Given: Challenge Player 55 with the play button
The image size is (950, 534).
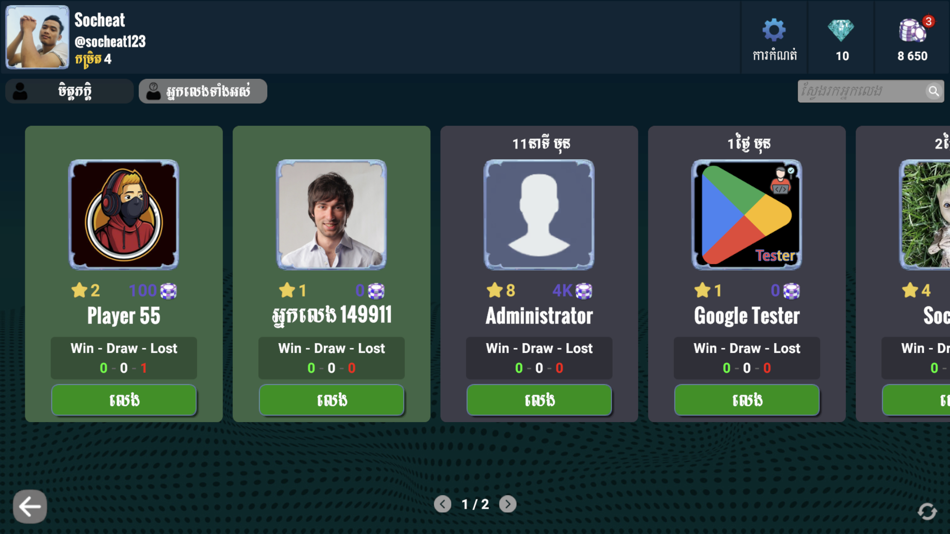Looking at the screenshot, I should click(124, 400).
